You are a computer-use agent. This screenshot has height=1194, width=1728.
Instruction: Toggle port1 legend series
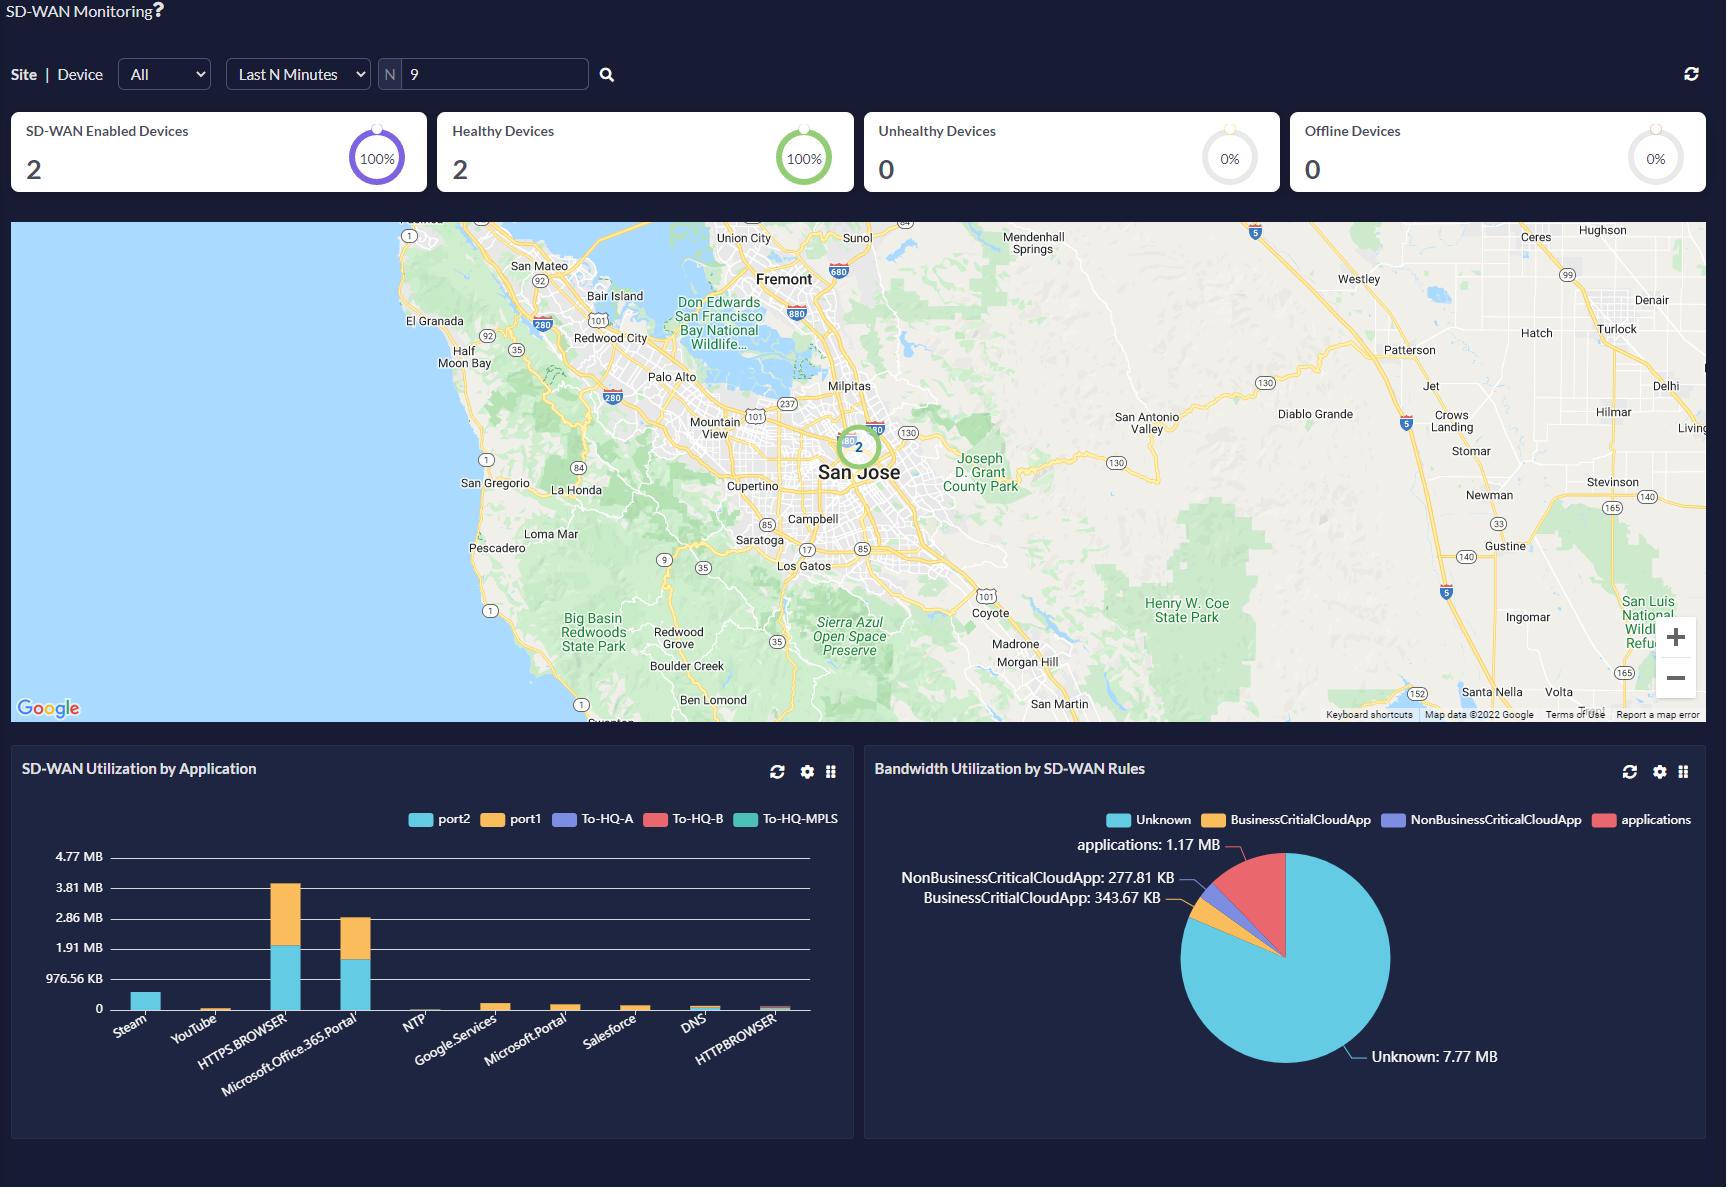pos(511,820)
